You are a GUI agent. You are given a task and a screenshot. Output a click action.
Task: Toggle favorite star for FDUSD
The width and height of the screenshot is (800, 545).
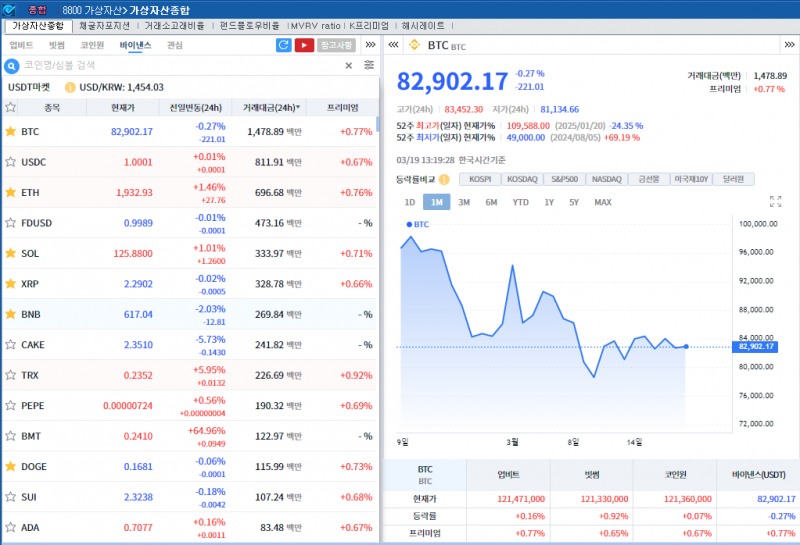[x=10, y=222]
